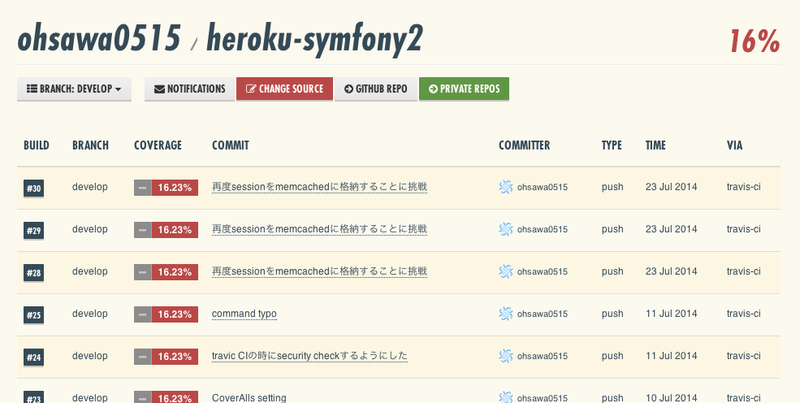
Task: Click coverage badge 16.23% in build #30 row
Action: (x=166, y=188)
